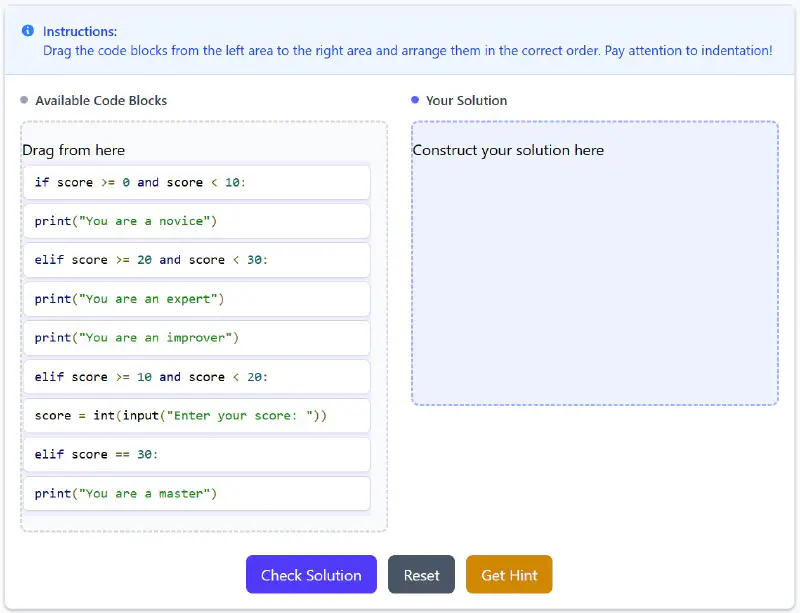Click the Reset button
The image size is (800, 613).
pyautogui.click(x=421, y=574)
